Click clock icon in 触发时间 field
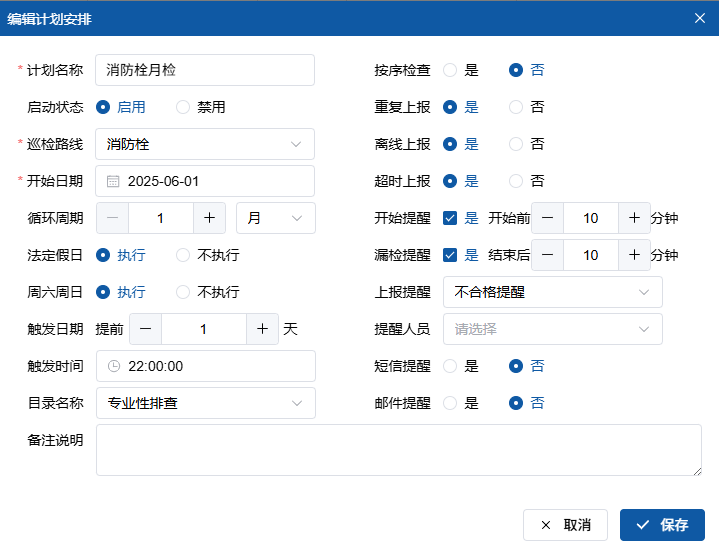The height and width of the screenshot is (551, 719). pos(114,366)
